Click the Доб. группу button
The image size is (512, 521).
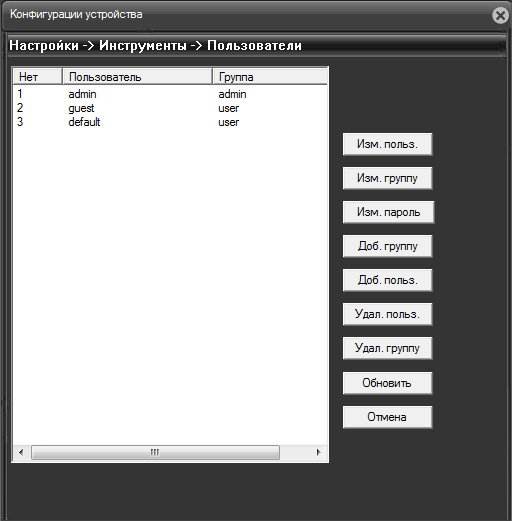387,246
